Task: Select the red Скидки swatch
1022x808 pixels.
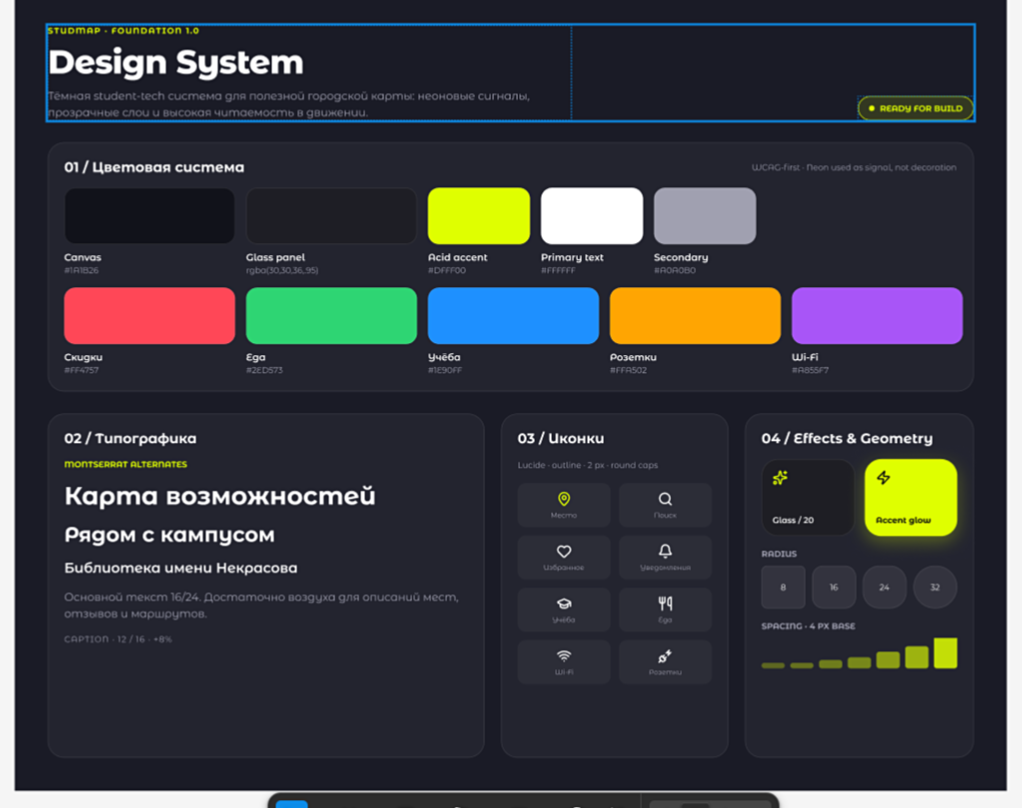Action: click(149, 315)
